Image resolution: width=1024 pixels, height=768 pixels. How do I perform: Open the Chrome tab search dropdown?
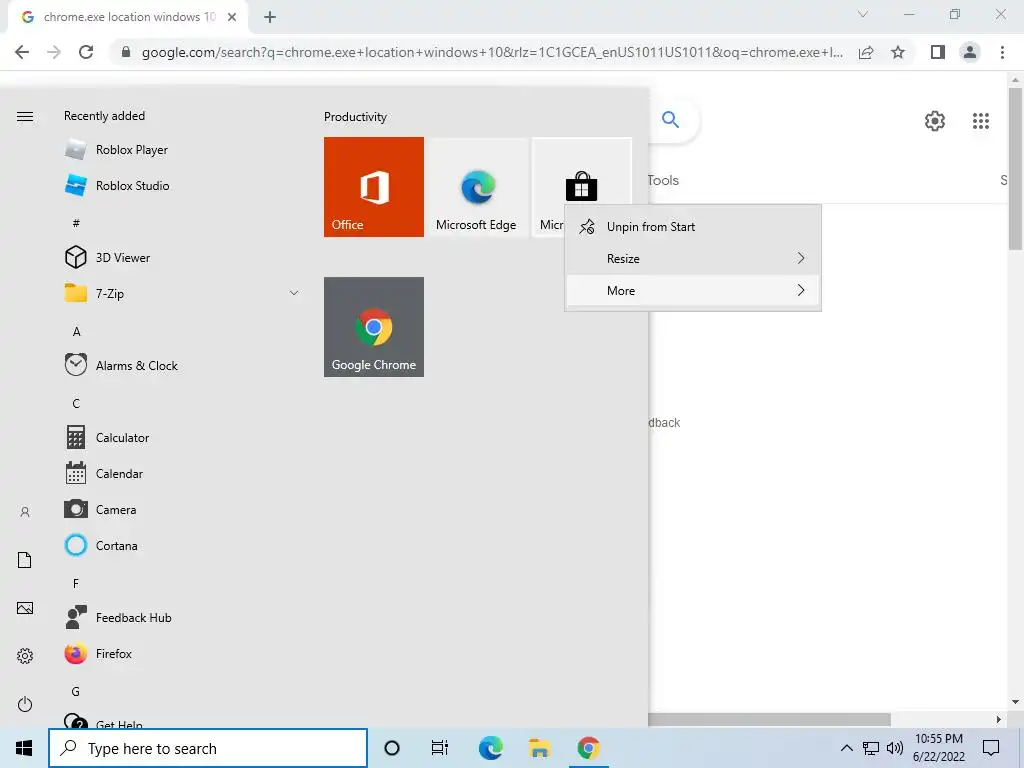863,14
